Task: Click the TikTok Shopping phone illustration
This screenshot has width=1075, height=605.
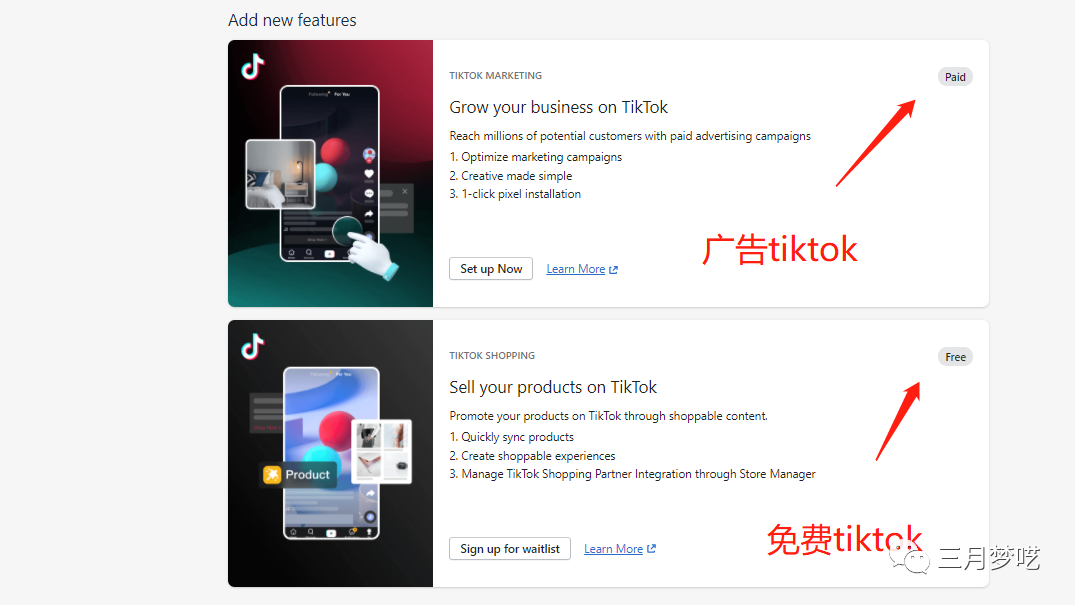Action: (x=331, y=453)
